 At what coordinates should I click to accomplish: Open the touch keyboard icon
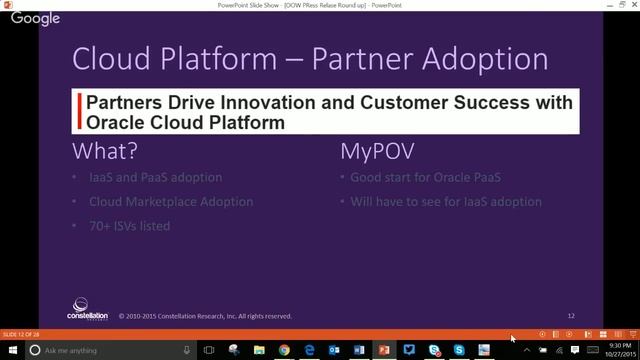click(x=593, y=350)
